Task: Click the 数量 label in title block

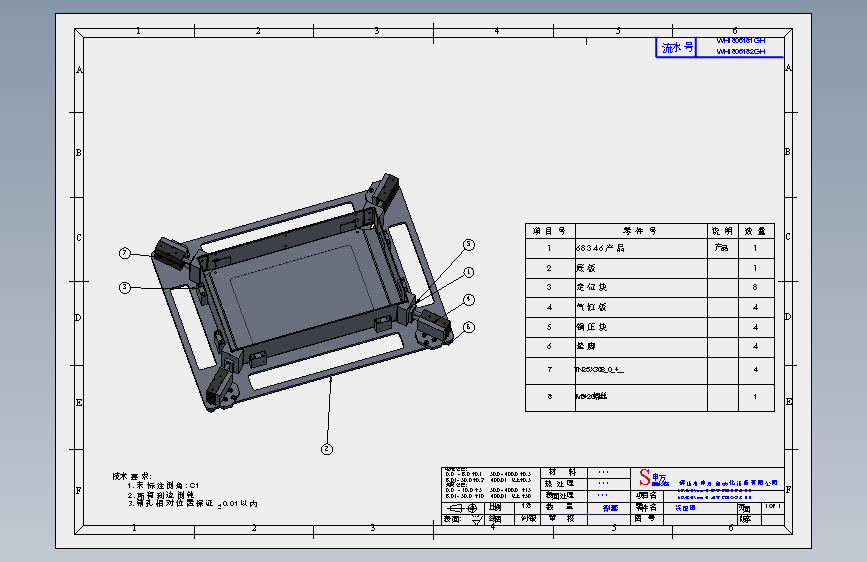Action: coord(560,507)
